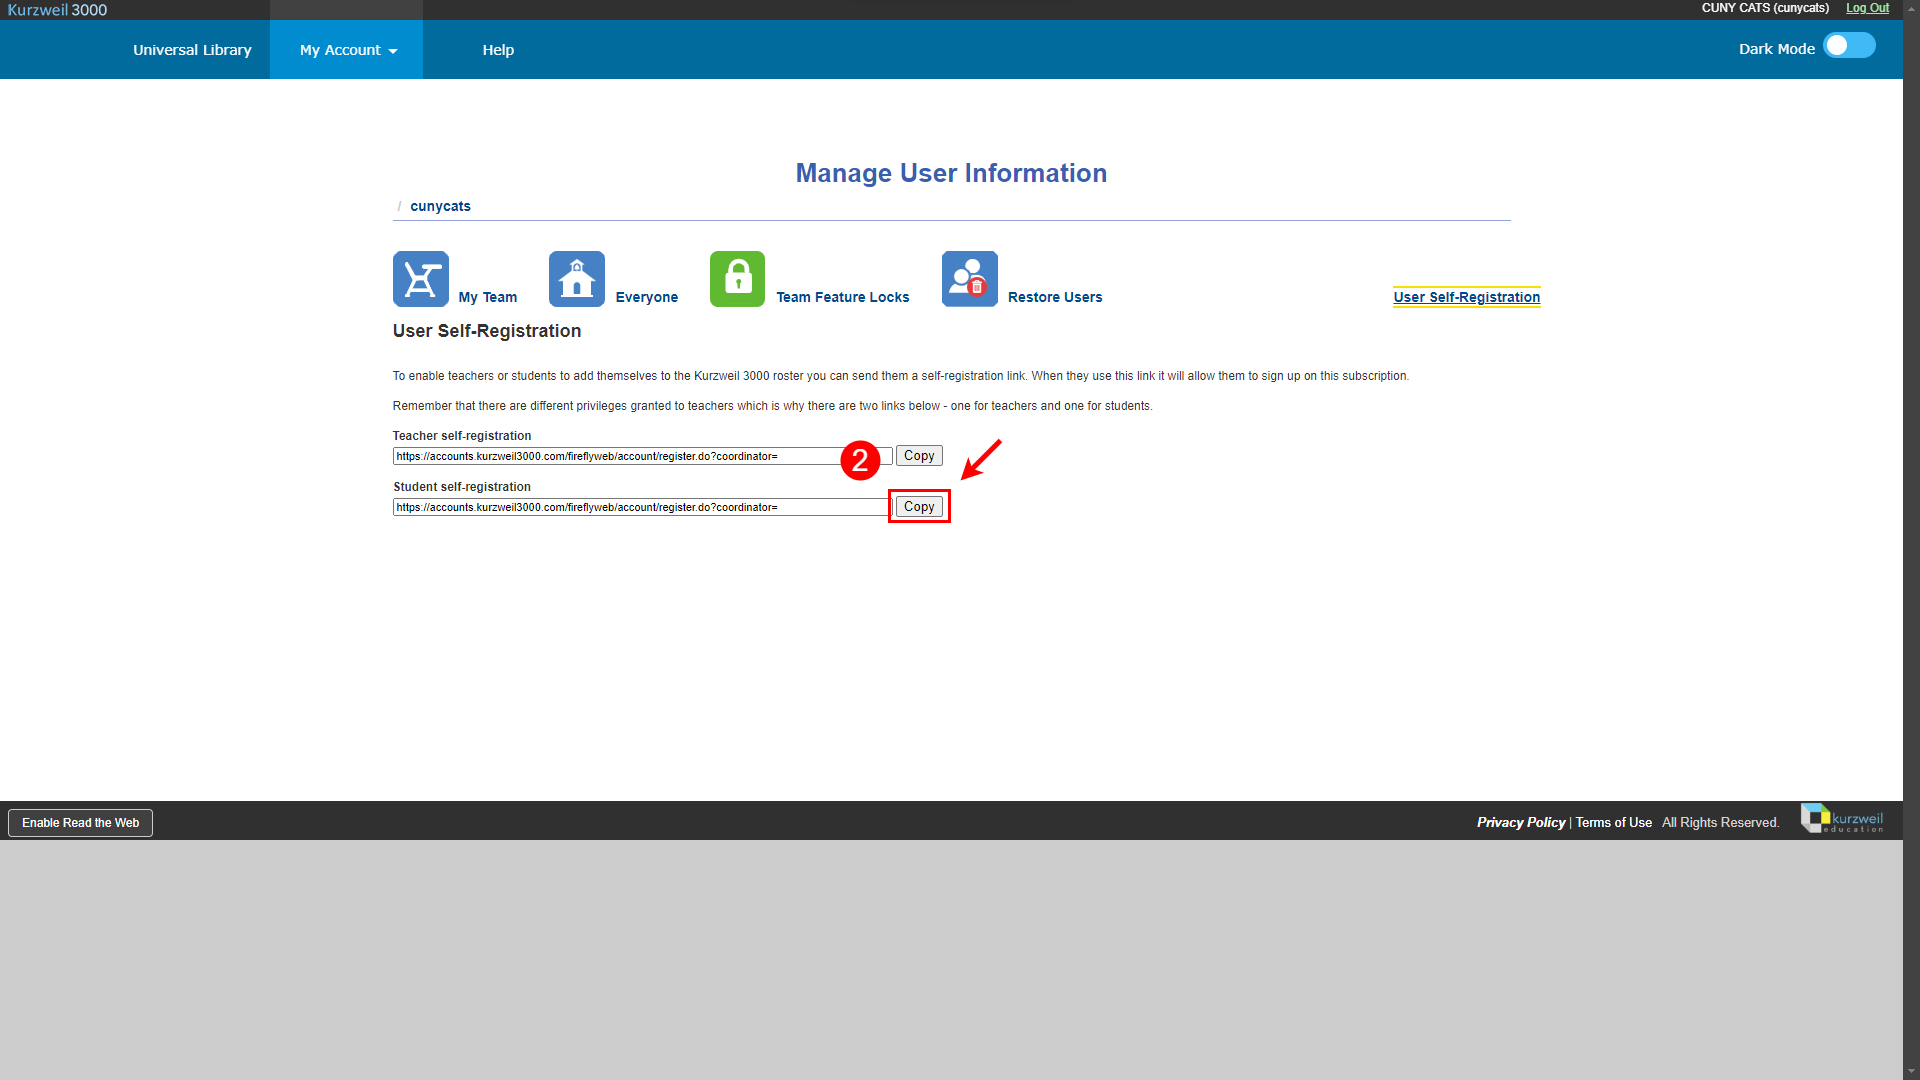This screenshot has width=1920, height=1080.
Task: Open the My Team label link
Action: click(488, 297)
